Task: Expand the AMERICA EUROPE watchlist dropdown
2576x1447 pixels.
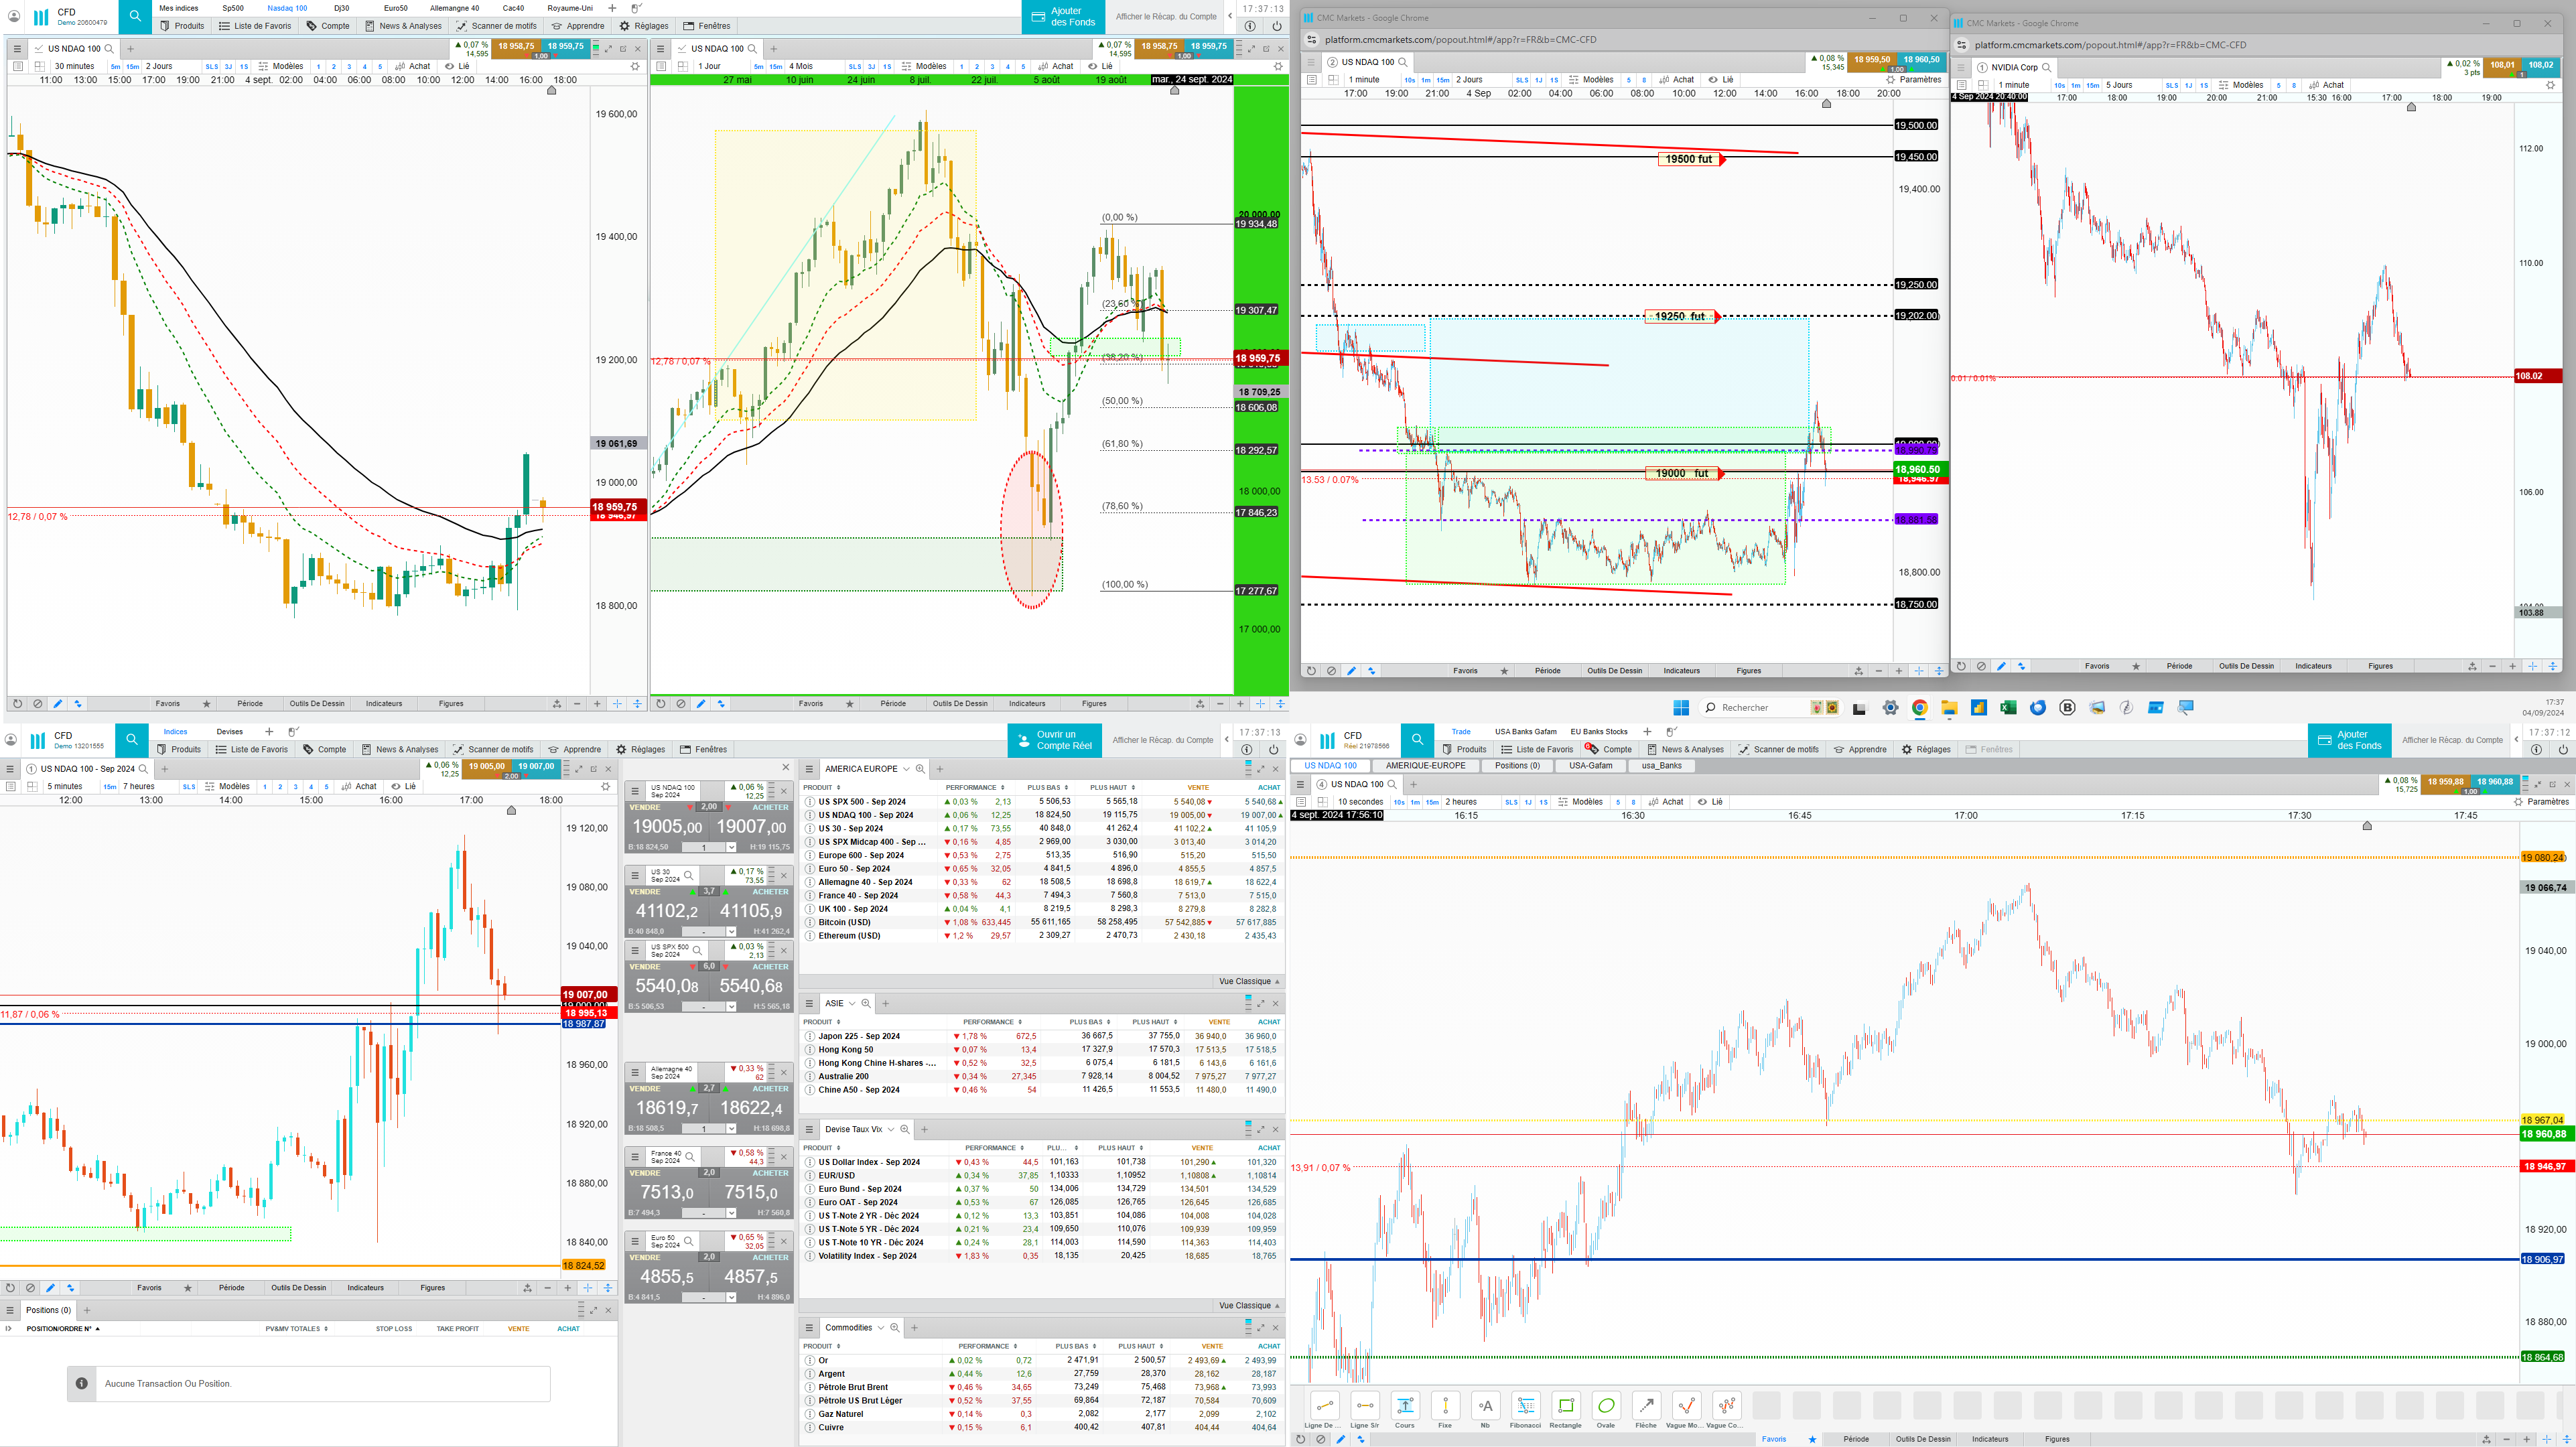Action: [x=906, y=769]
